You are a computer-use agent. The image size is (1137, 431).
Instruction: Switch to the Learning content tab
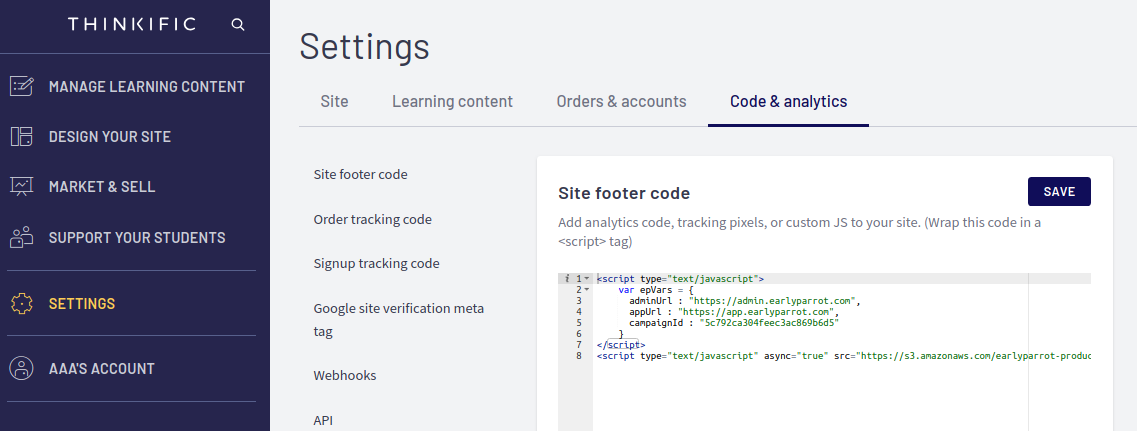tap(452, 102)
